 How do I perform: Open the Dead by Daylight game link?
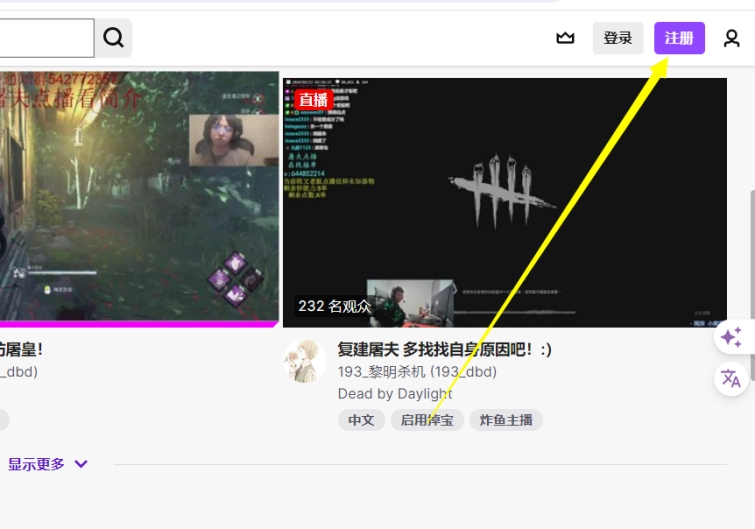pyautogui.click(x=395, y=394)
